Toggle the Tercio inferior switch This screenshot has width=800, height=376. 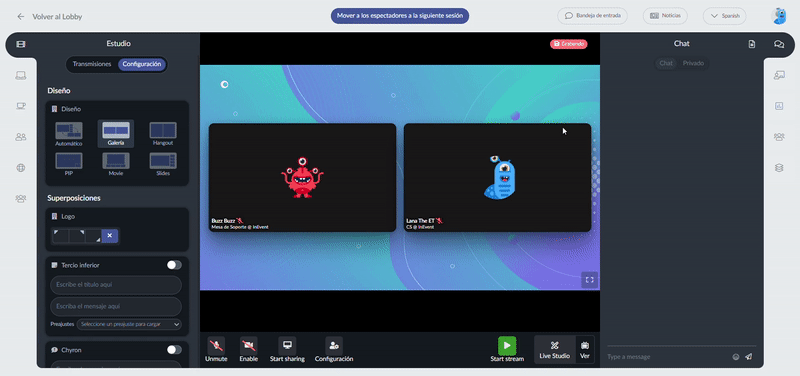coord(174,265)
